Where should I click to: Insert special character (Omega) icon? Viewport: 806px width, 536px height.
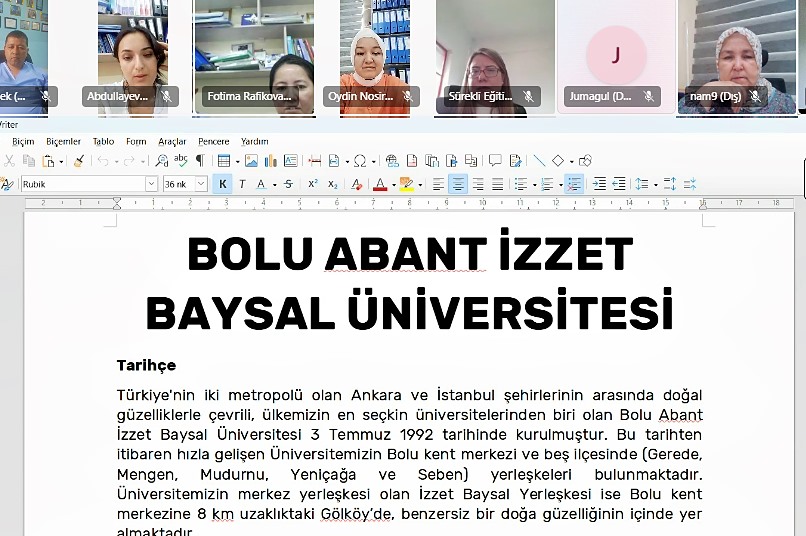pos(360,161)
